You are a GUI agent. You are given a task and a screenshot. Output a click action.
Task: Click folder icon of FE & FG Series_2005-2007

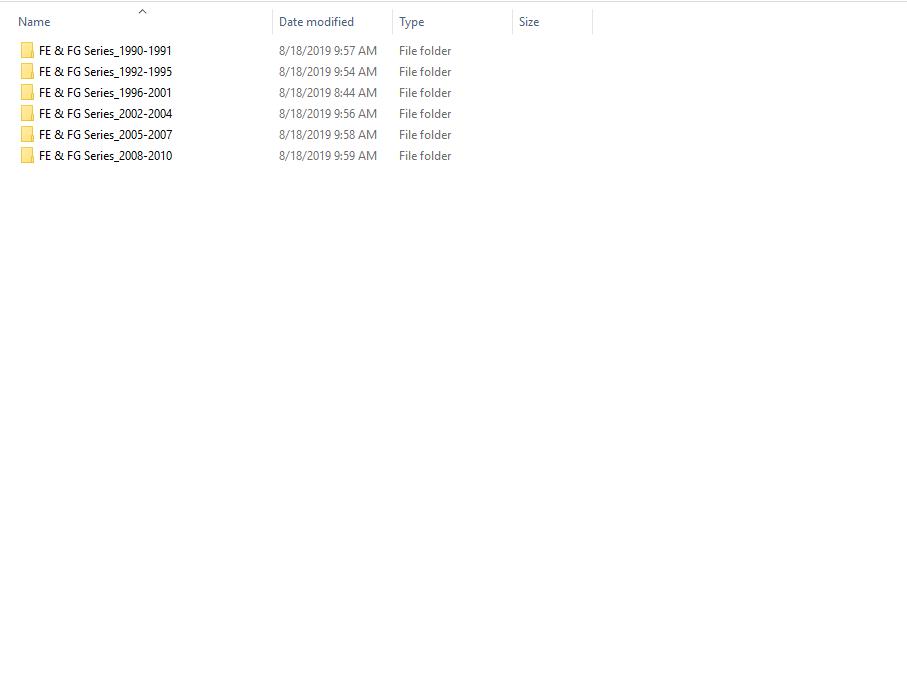pos(27,135)
